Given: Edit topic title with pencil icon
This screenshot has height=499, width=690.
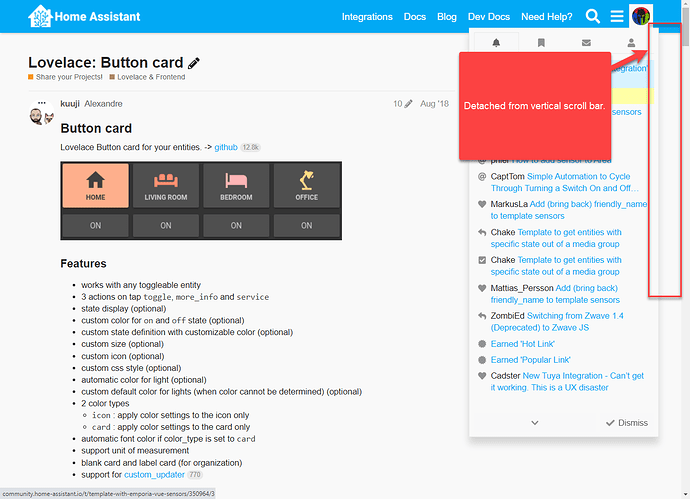Looking at the screenshot, I should coord(194,63).
